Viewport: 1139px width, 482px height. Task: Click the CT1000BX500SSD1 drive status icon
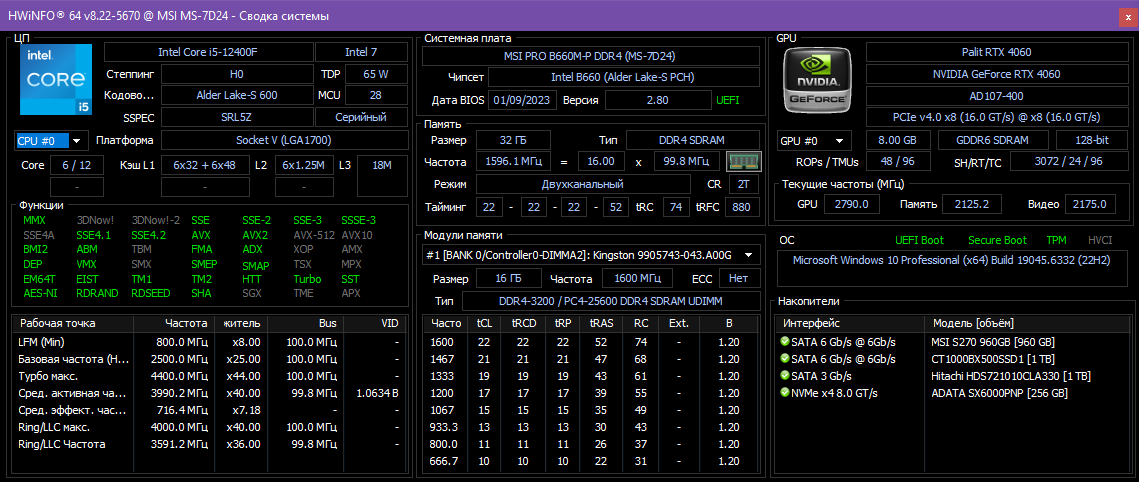pos(785,359)
